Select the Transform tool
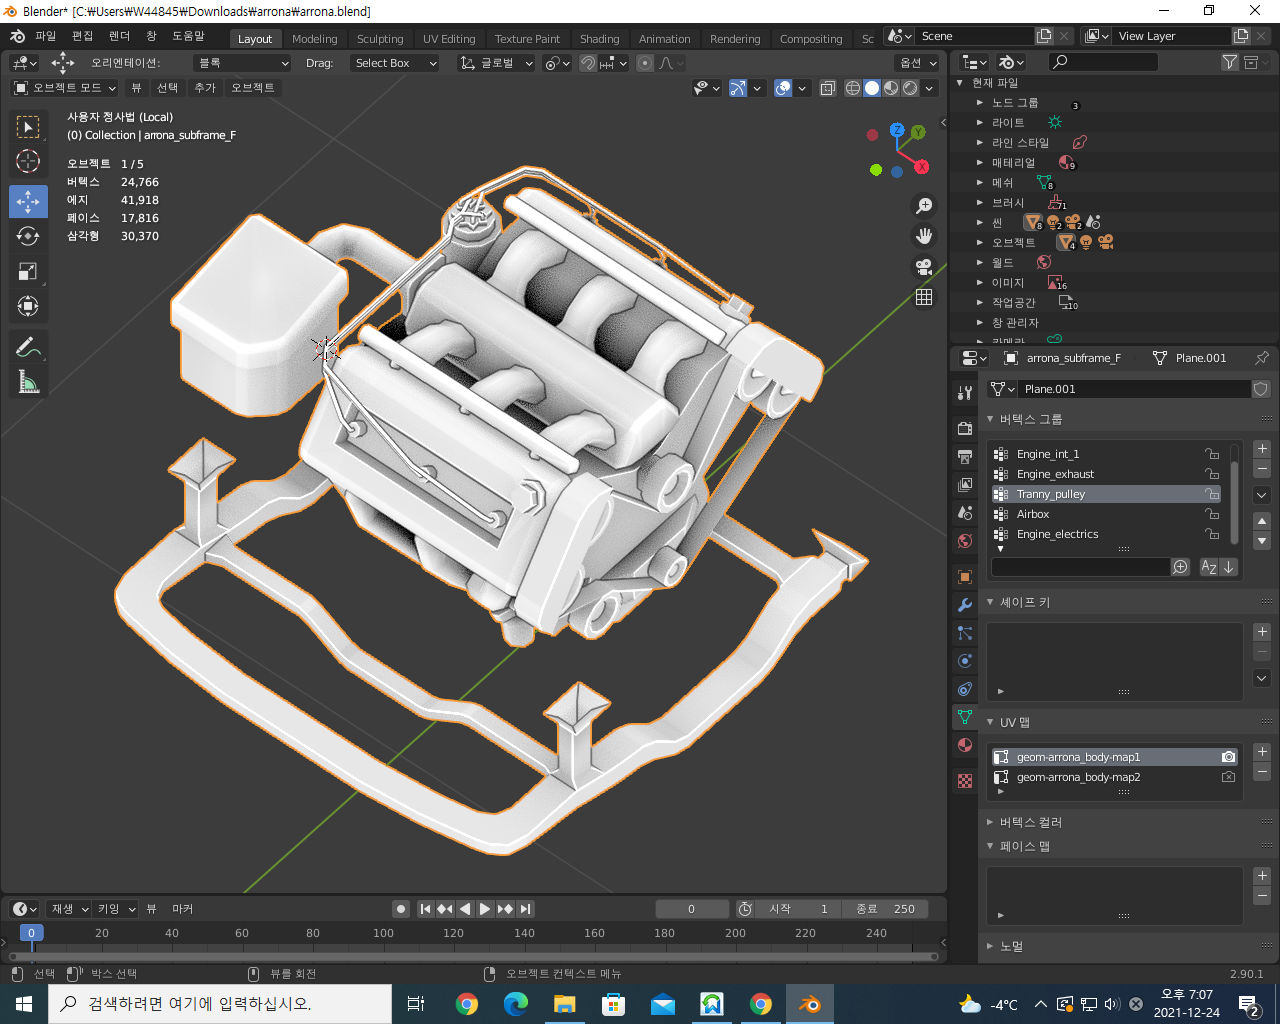This screenshot has width=1280, height=1024. pyautogui.click(x=28, y=306)
